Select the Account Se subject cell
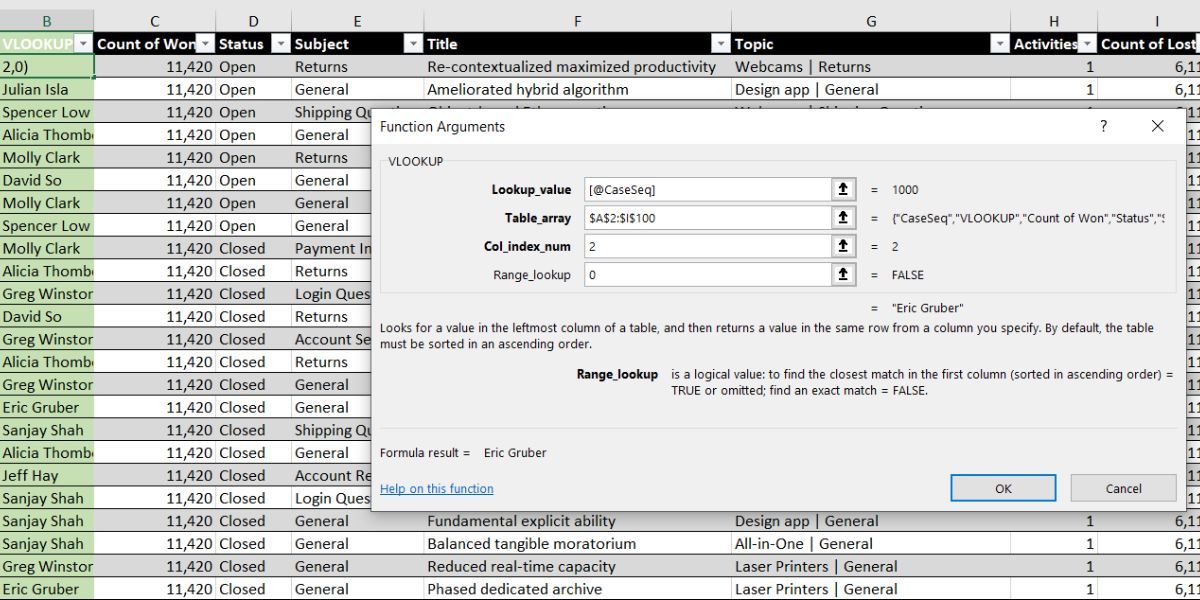 pos(331,339)
